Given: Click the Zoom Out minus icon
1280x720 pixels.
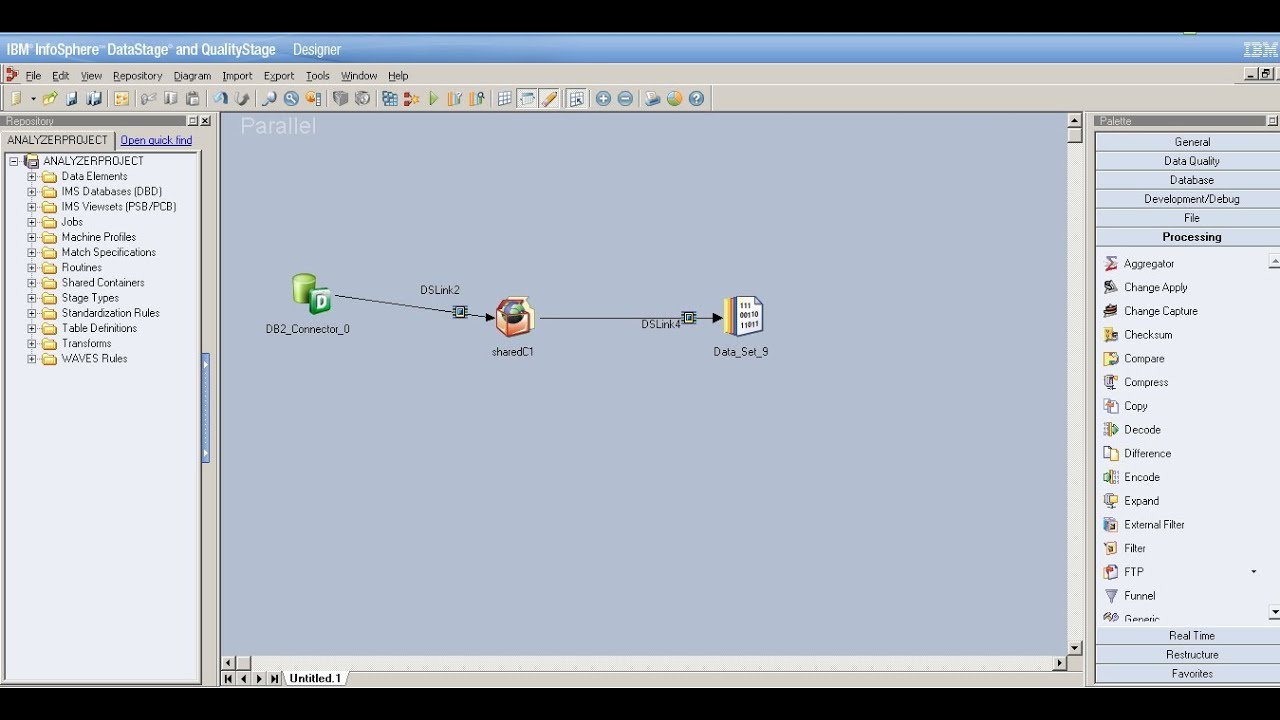Looking at the screenshot, I should point(625,99).
